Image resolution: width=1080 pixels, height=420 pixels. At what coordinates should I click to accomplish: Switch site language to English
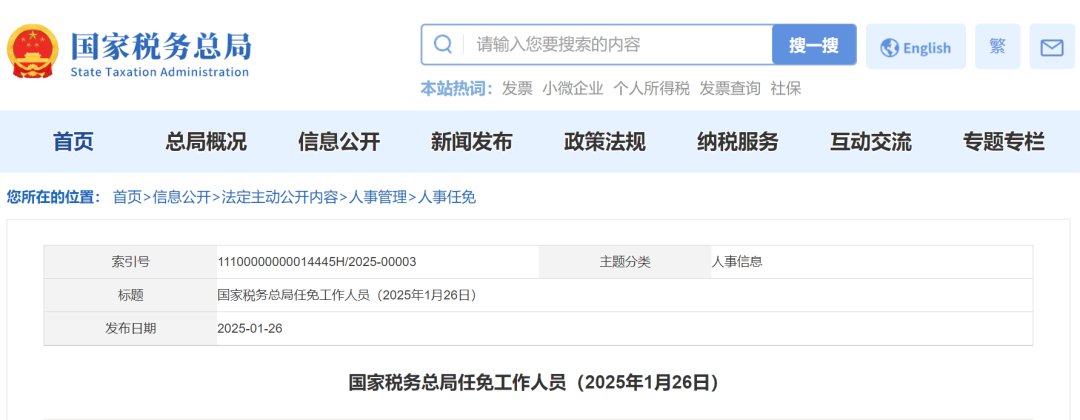(915, 47)
